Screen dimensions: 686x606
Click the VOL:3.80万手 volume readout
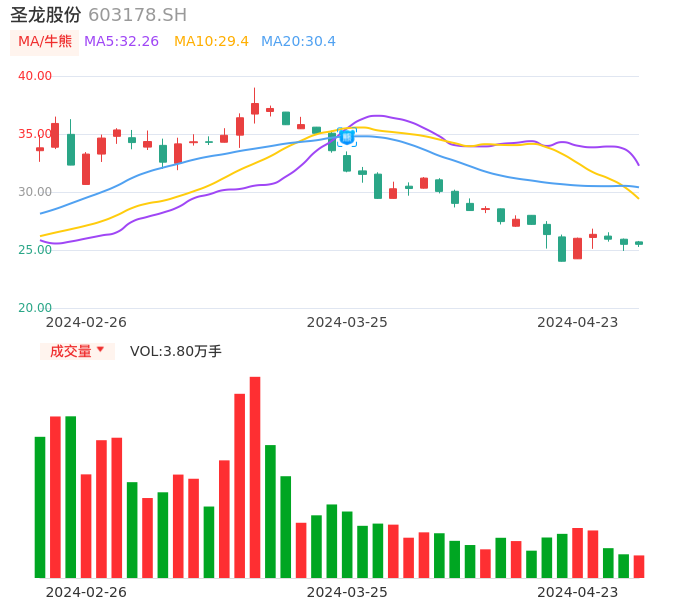[176, 351]
